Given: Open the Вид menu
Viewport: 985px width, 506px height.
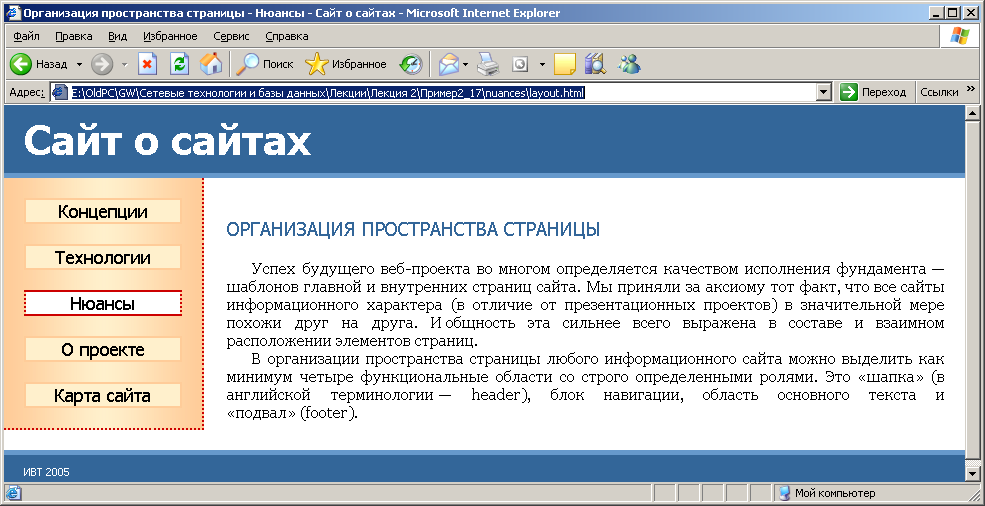Looking at the screenshot, I should 117,36.
